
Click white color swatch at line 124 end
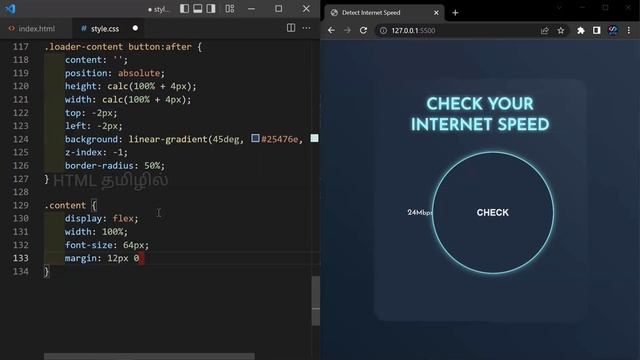pos(314,138)
